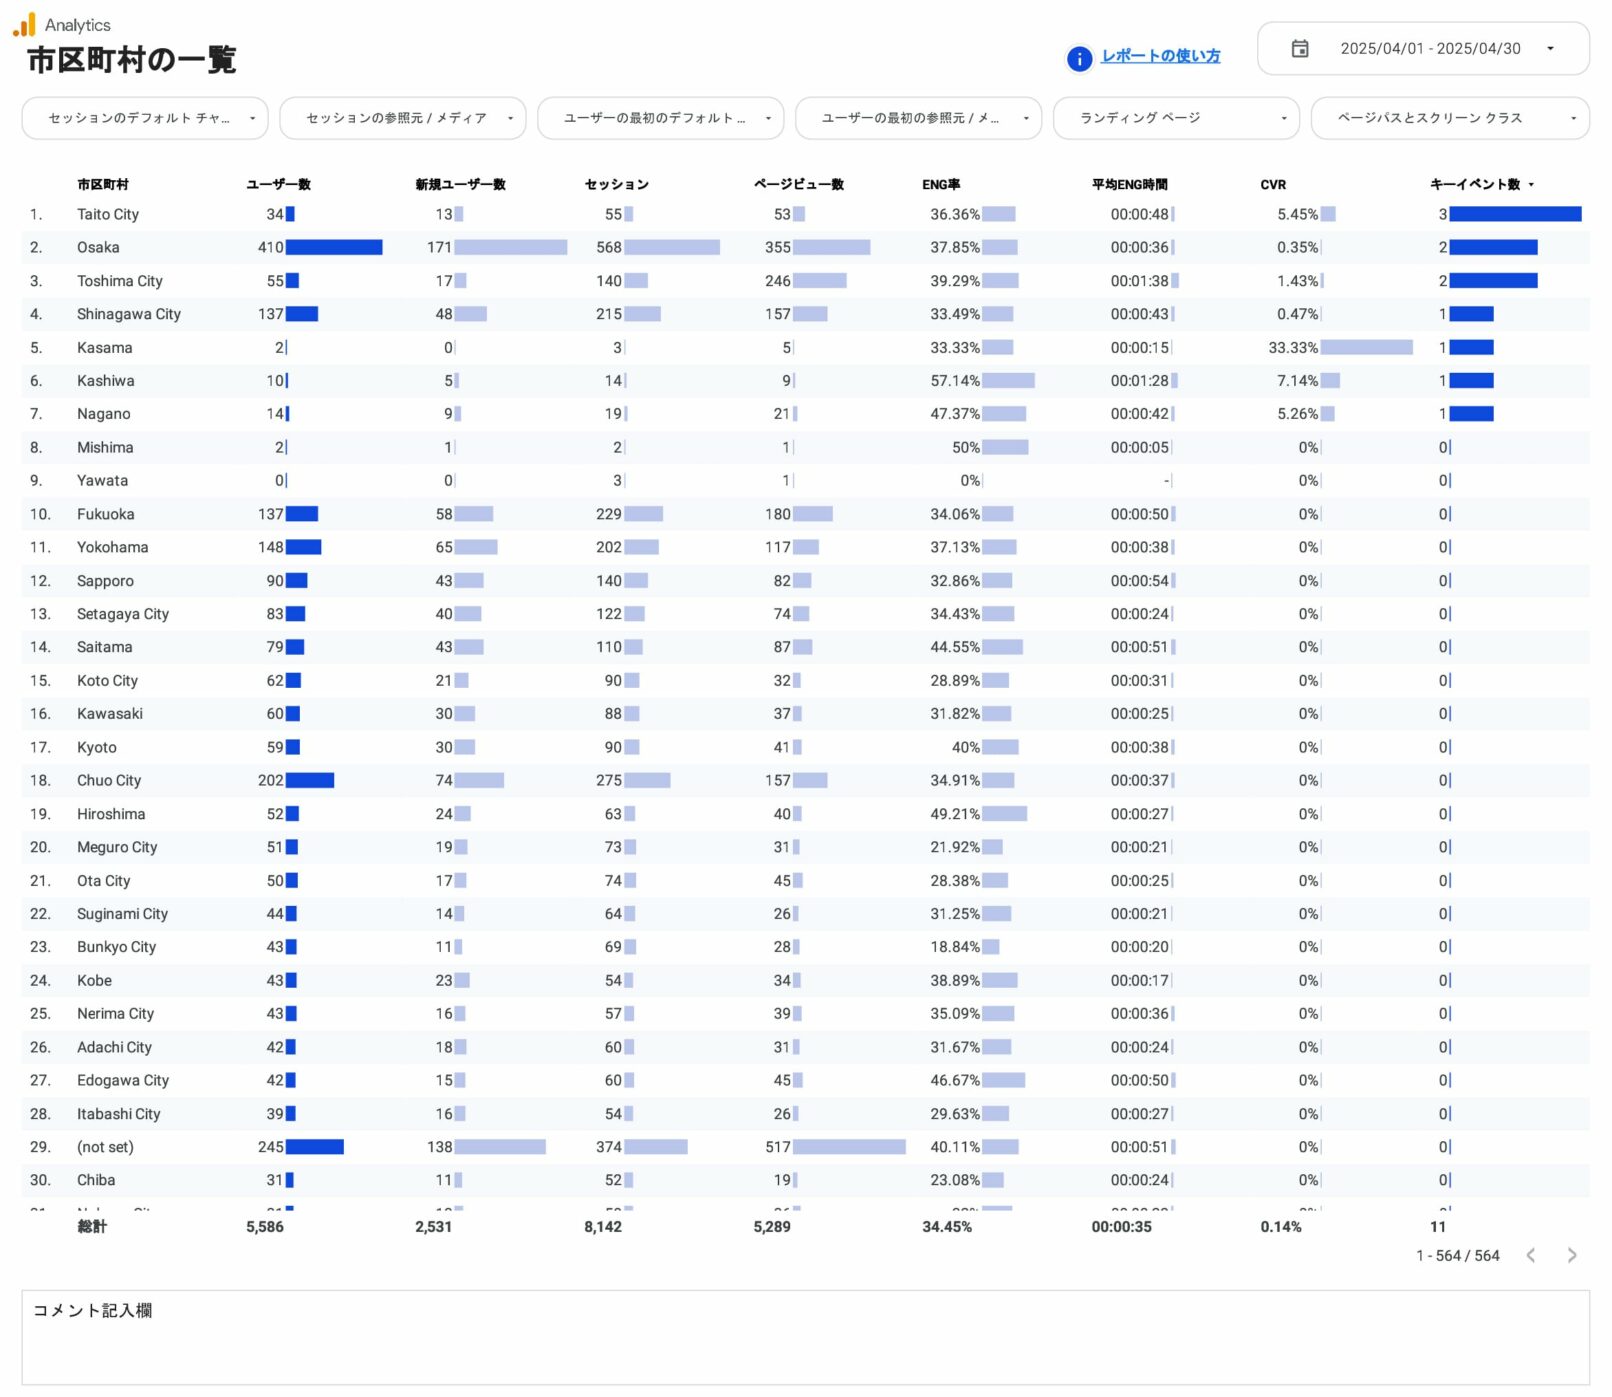Expand the セッションのデフォルト チャネル filter
1612x1397 pixels.
click(x=145, y=118)
